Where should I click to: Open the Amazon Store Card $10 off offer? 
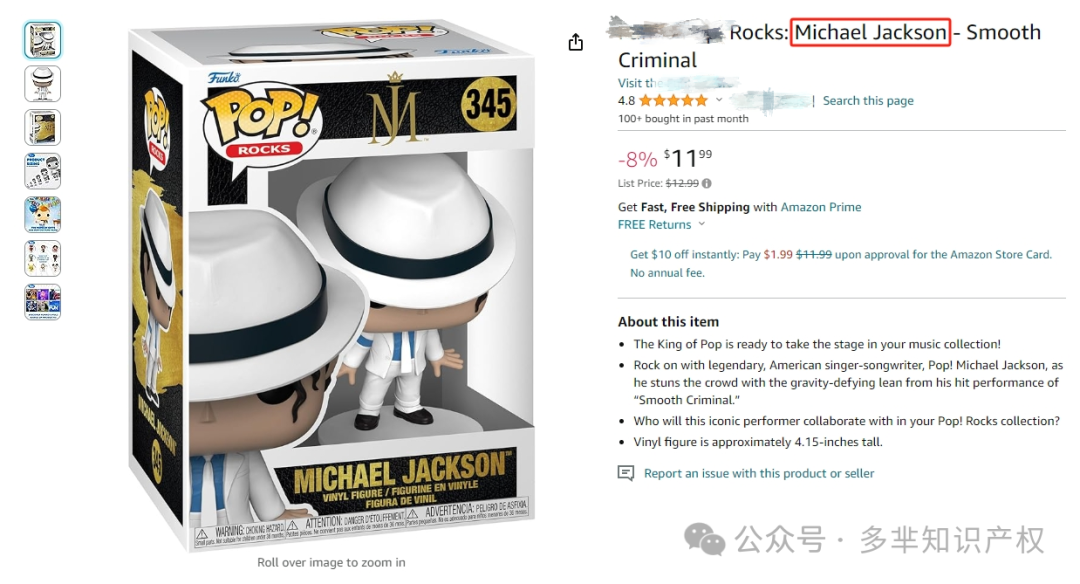(841, 263)
